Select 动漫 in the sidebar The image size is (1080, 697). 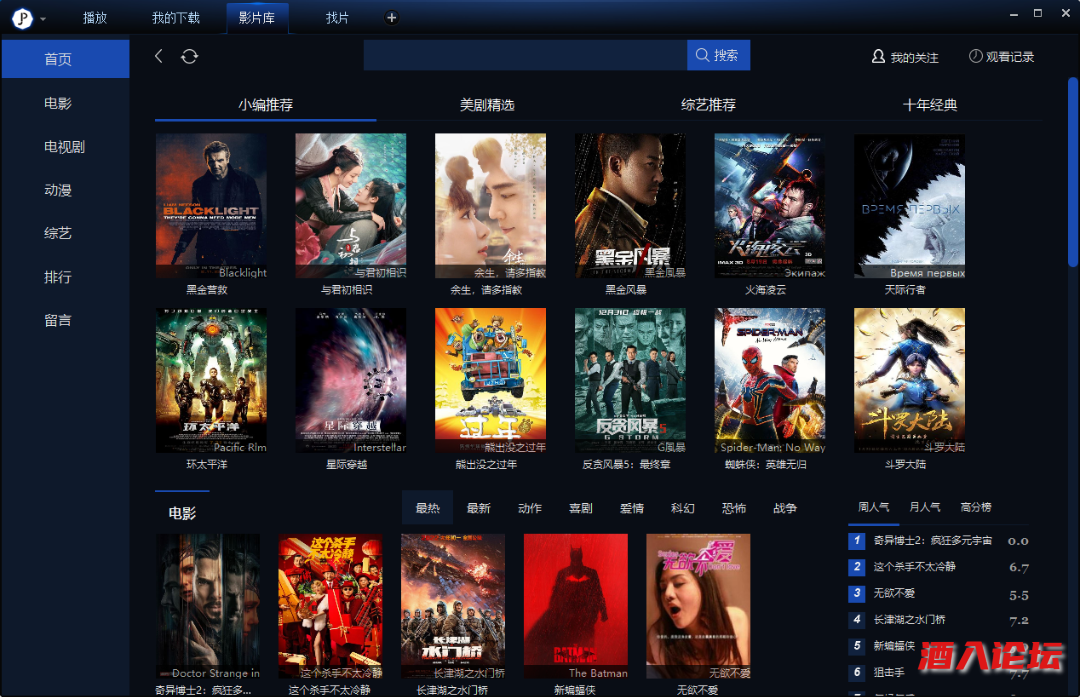point(58,190)
